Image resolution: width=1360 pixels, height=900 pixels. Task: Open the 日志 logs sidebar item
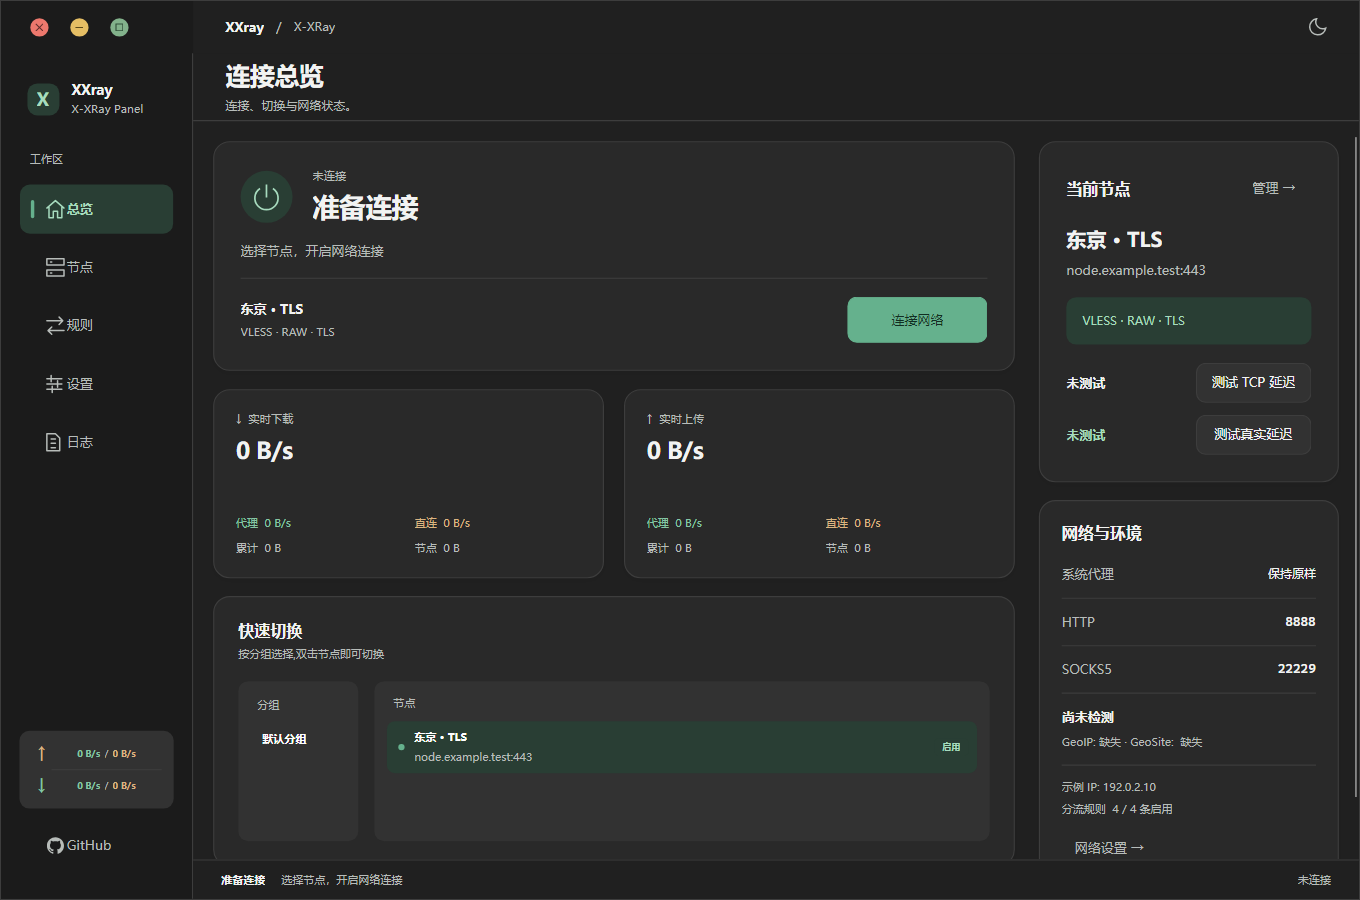(x=96, y=442)
